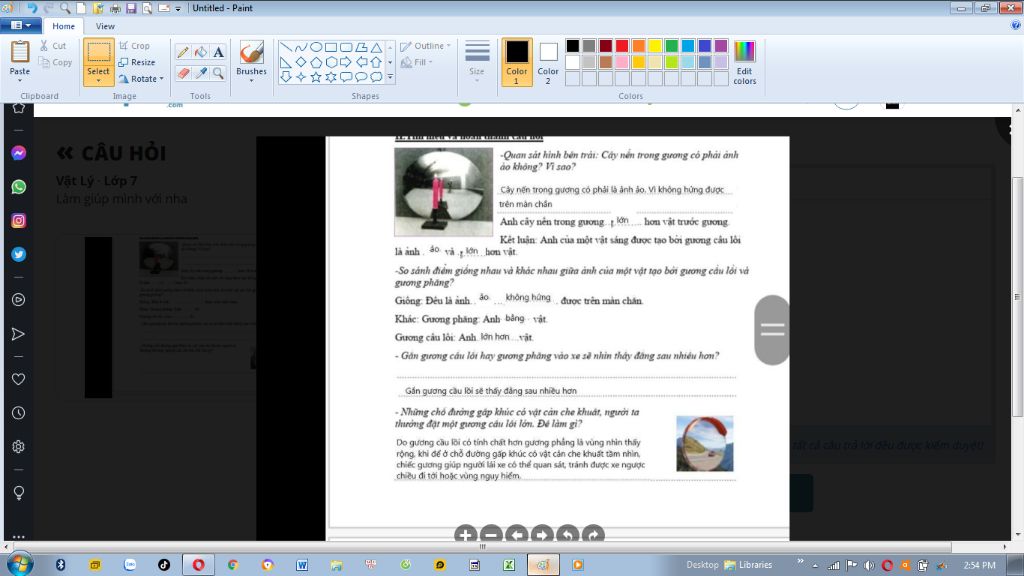
Task: Open Microsoft Word from the taskbar
Action: [302, 565]
